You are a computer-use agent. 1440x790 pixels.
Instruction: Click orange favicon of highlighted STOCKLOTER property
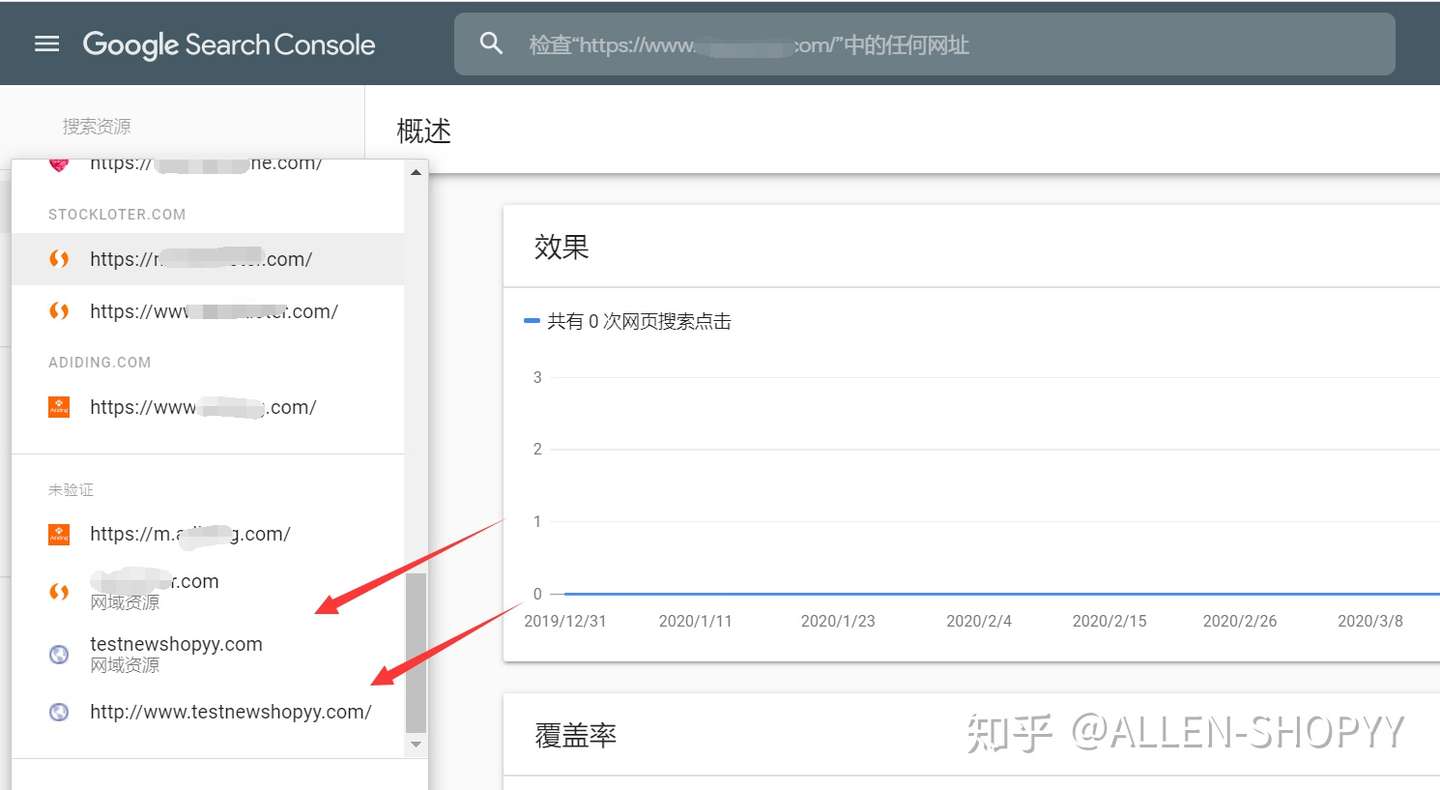tap(59, 259)
